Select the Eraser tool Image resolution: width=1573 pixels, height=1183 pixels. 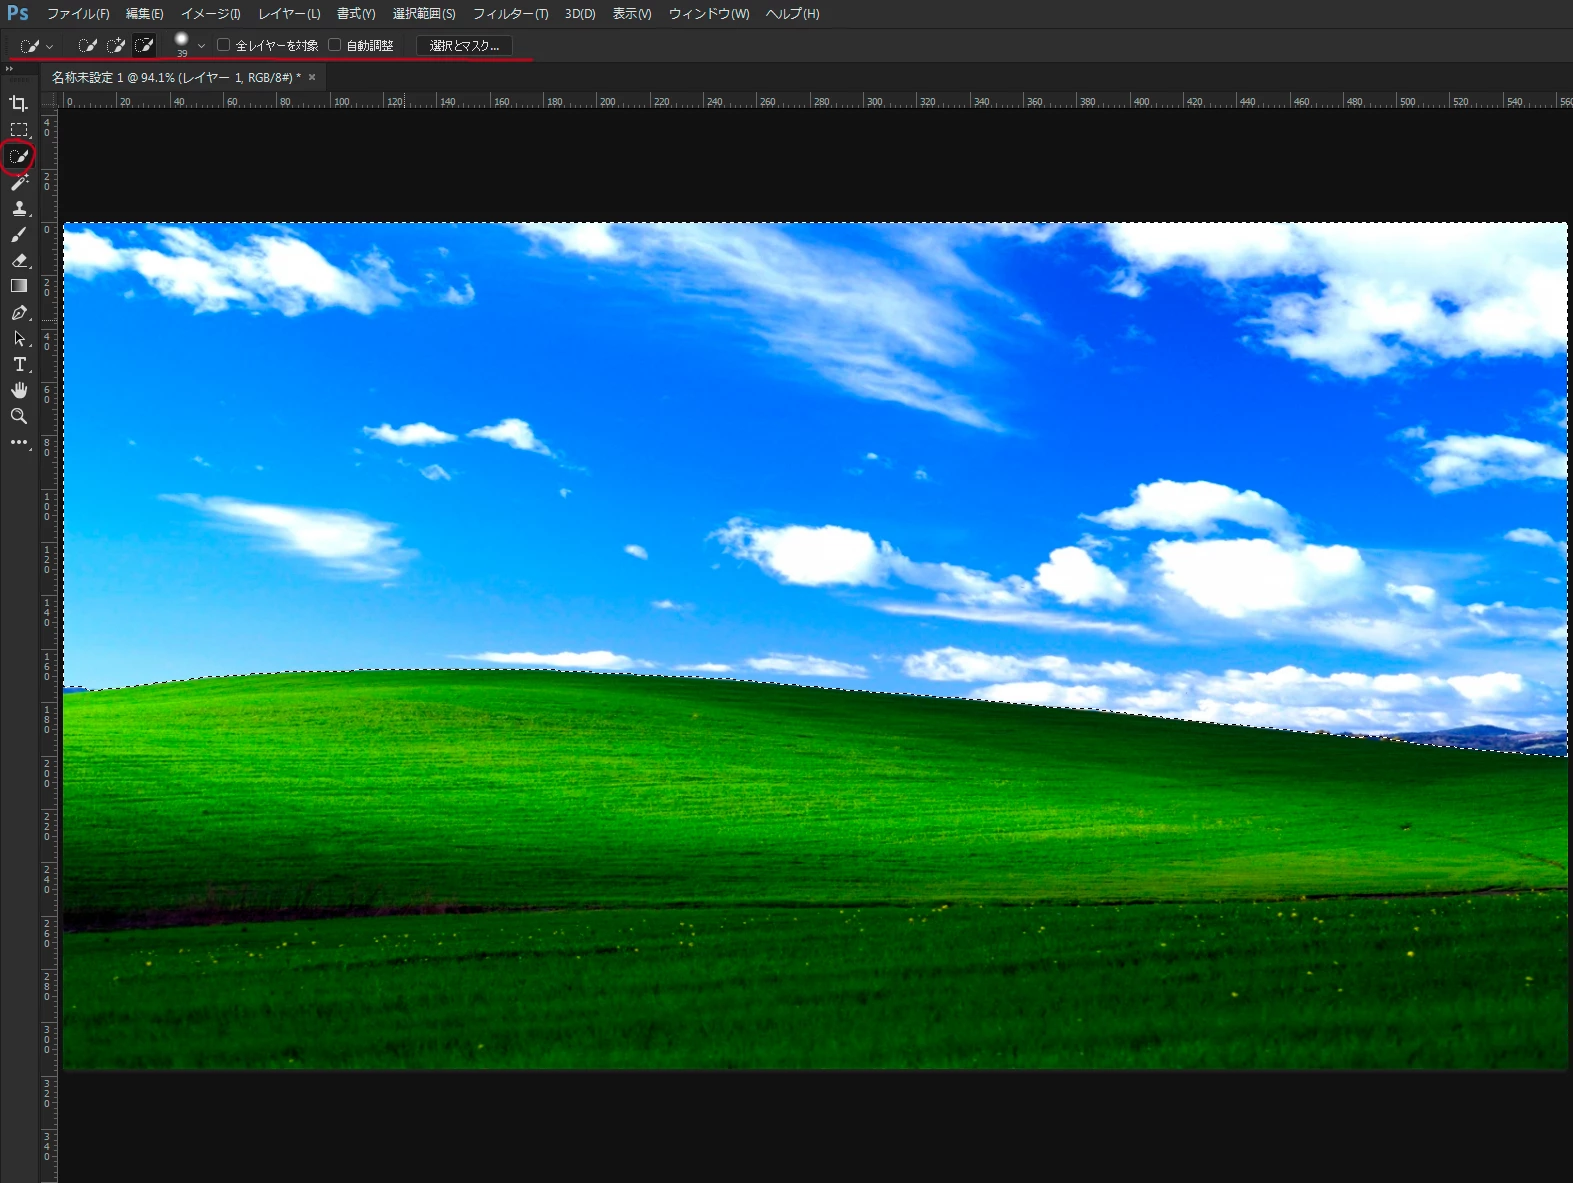pos(19,260)
